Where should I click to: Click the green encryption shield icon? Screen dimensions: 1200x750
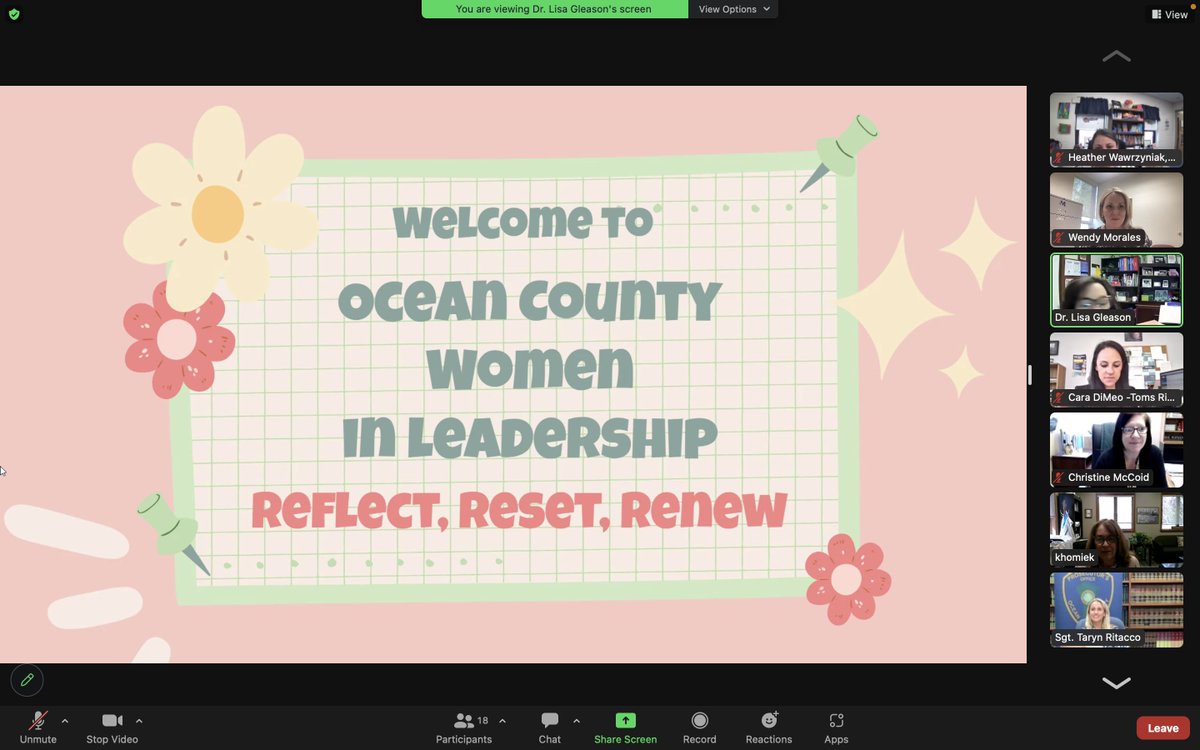click(13, 14)
